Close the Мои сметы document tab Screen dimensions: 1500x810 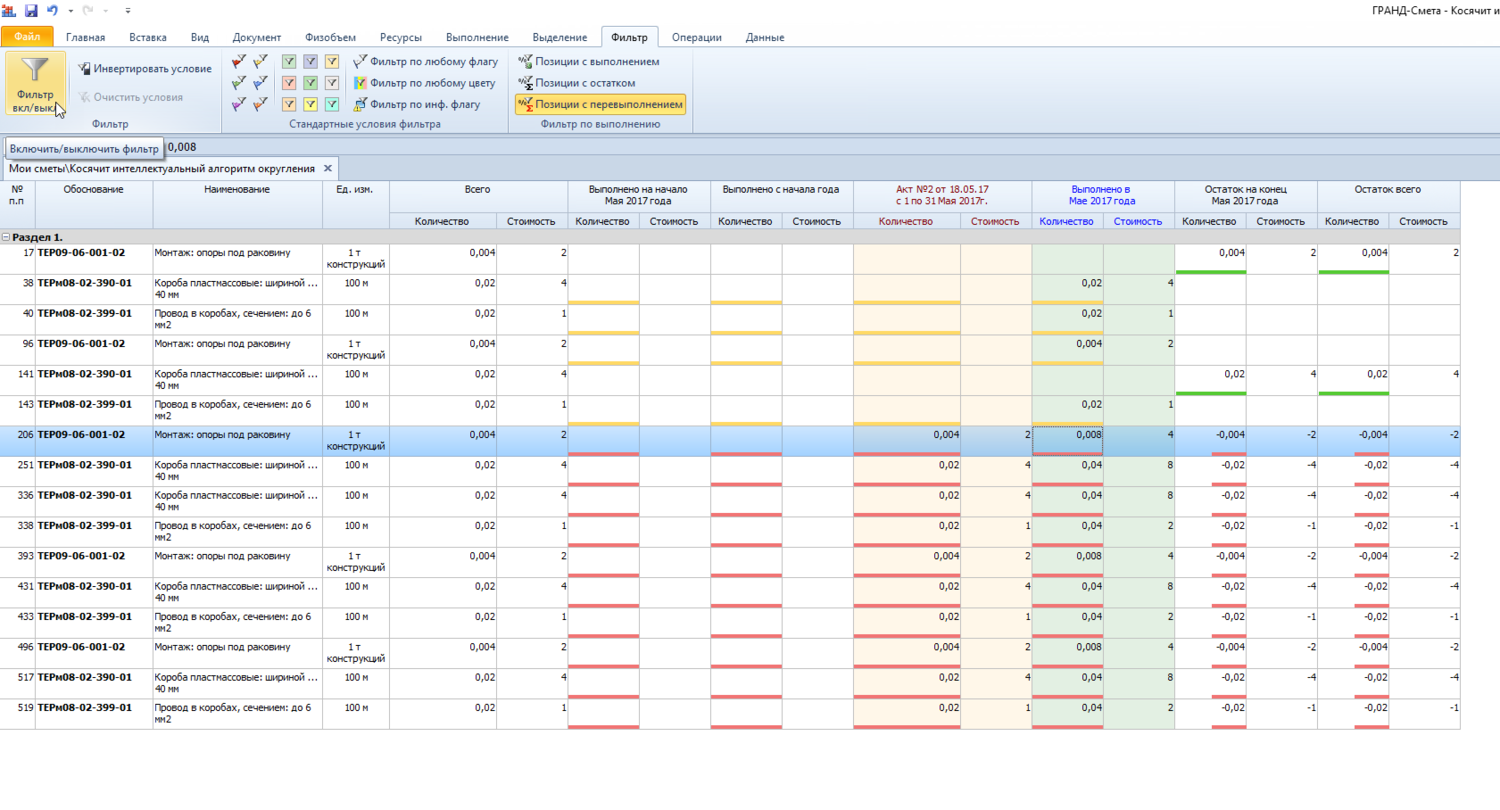tap(327, 168)
